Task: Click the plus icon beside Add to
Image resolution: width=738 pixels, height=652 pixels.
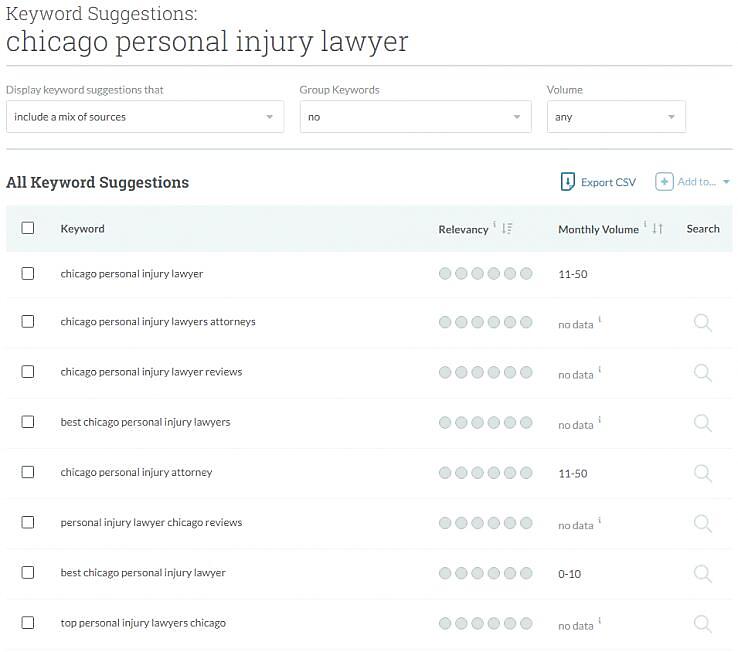Action: (664, 182)
